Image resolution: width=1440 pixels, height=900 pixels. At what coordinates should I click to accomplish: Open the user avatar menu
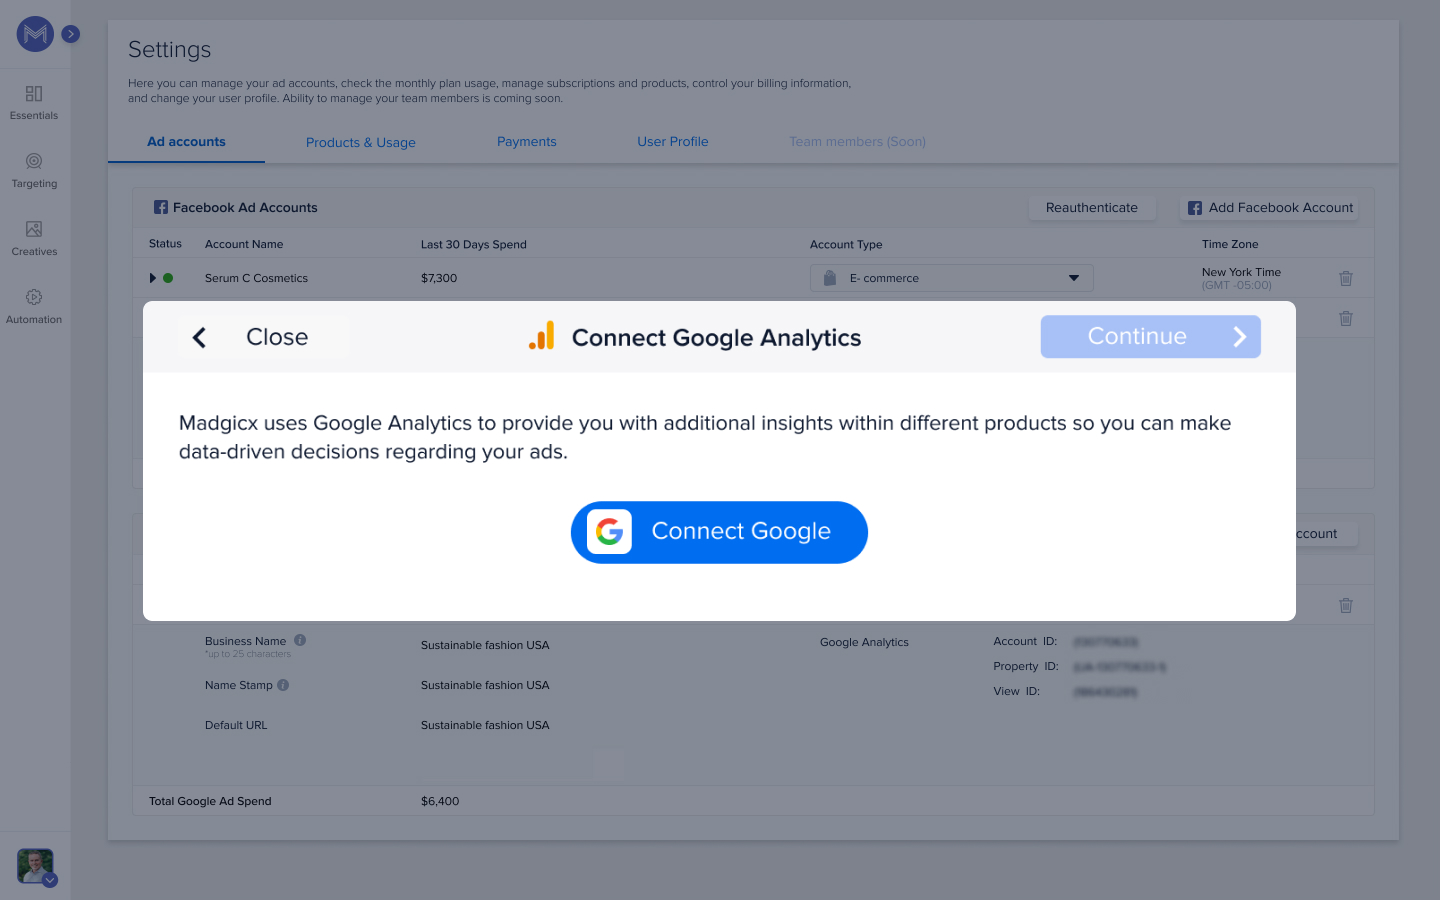(36, 866)
